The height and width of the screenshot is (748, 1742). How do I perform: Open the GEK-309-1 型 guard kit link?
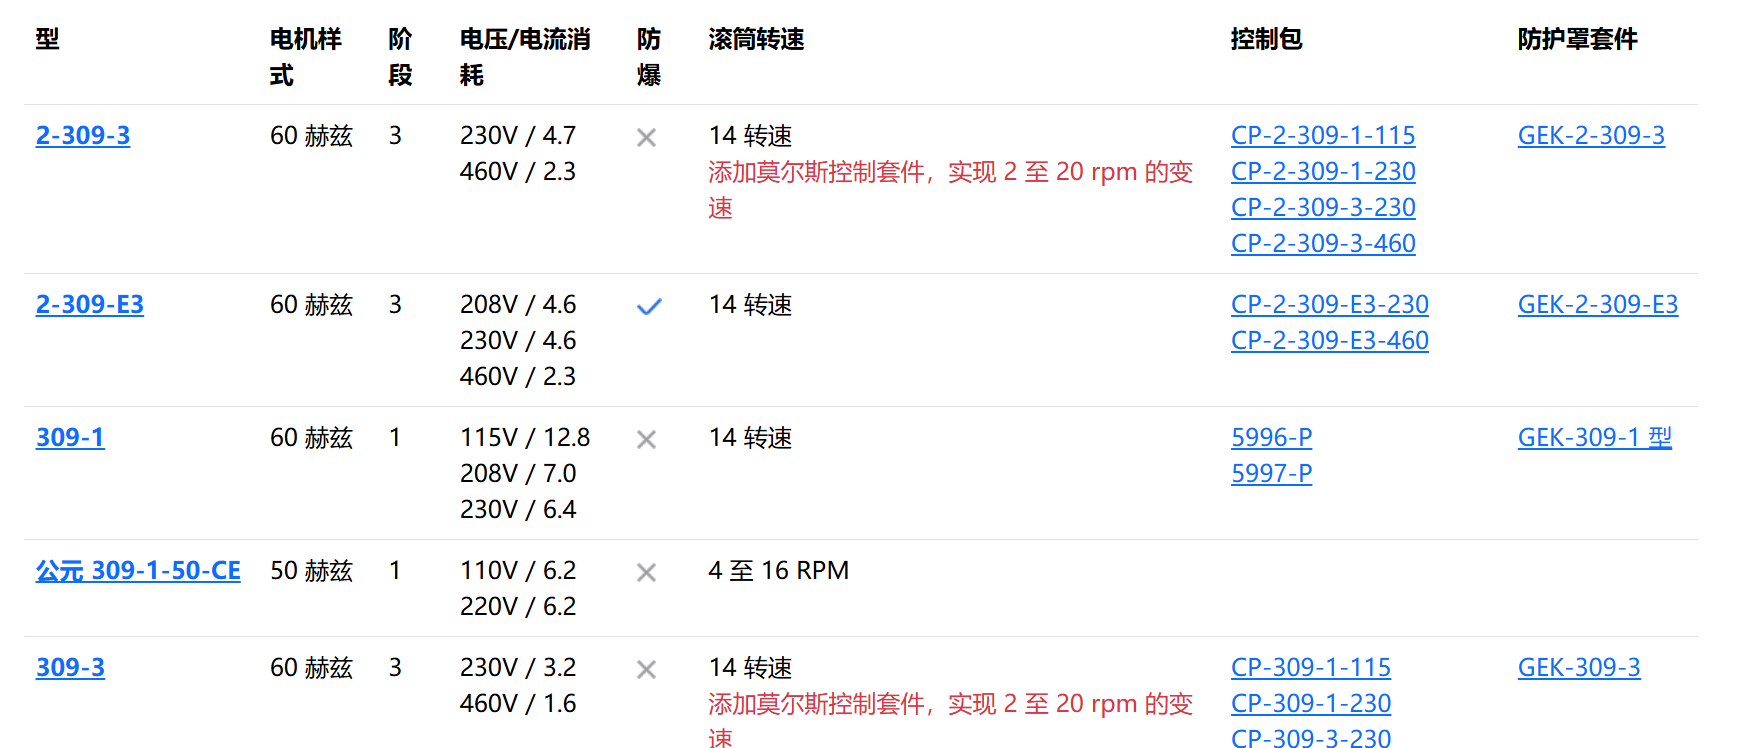(x=1594, y=437)
